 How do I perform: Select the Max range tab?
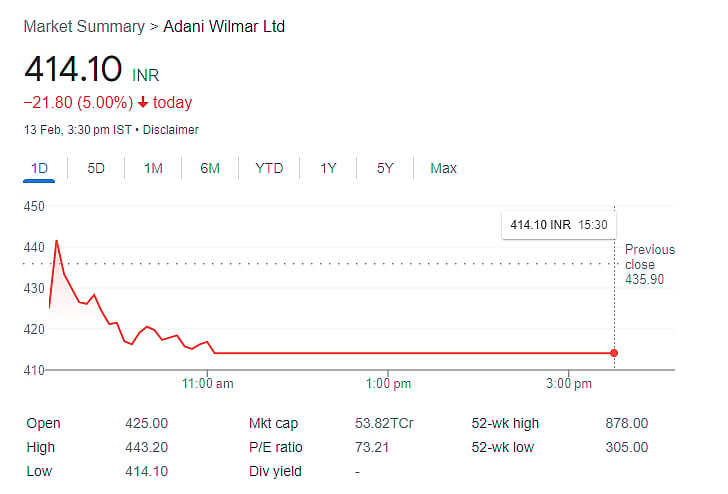click(x=443, y=168)
